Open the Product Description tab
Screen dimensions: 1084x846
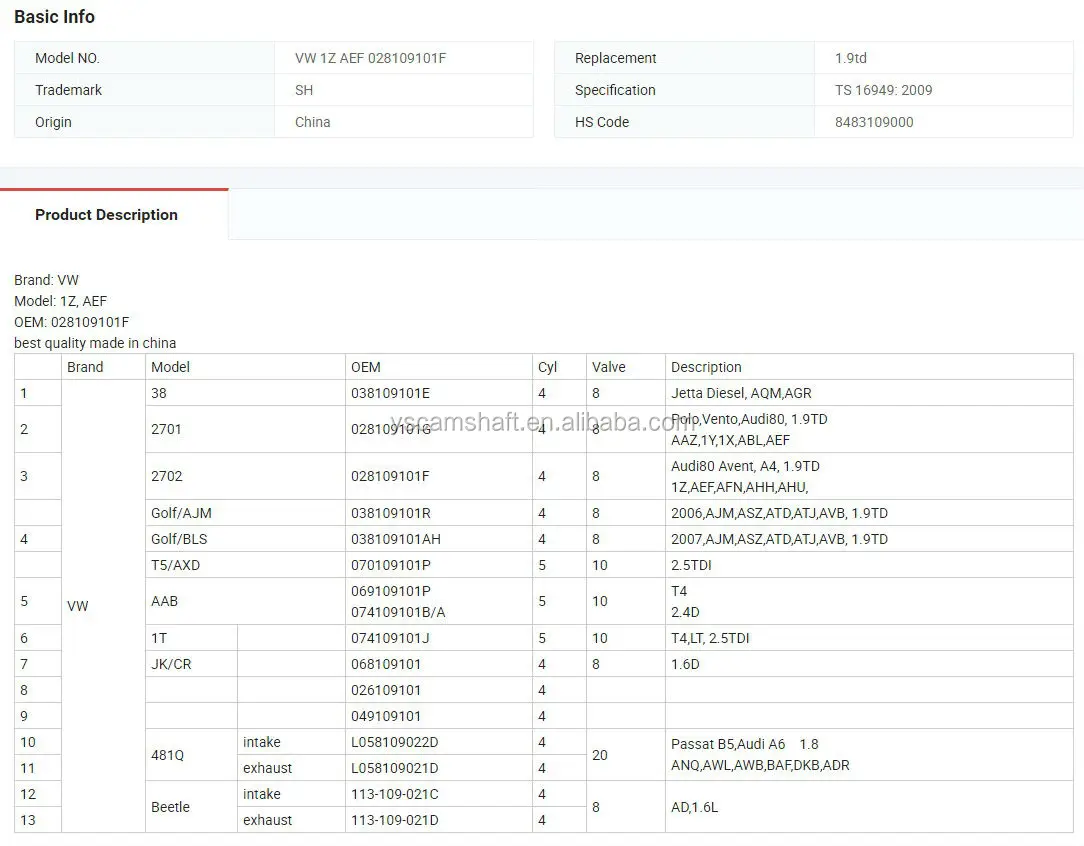point(106,215)
